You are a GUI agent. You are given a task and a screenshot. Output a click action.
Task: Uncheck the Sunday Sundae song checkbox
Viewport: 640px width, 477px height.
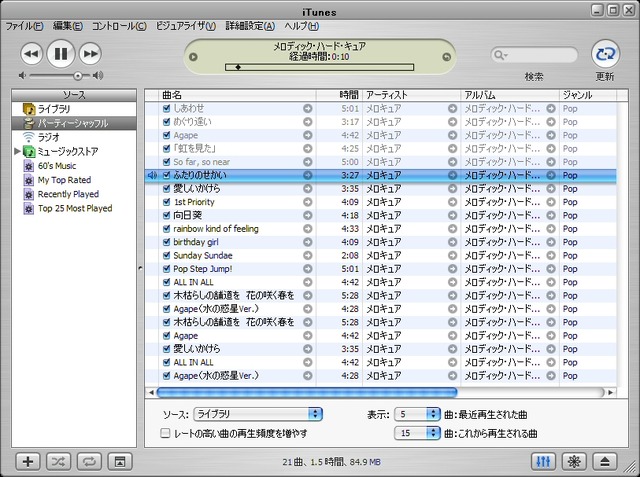(x=167, y=255)
